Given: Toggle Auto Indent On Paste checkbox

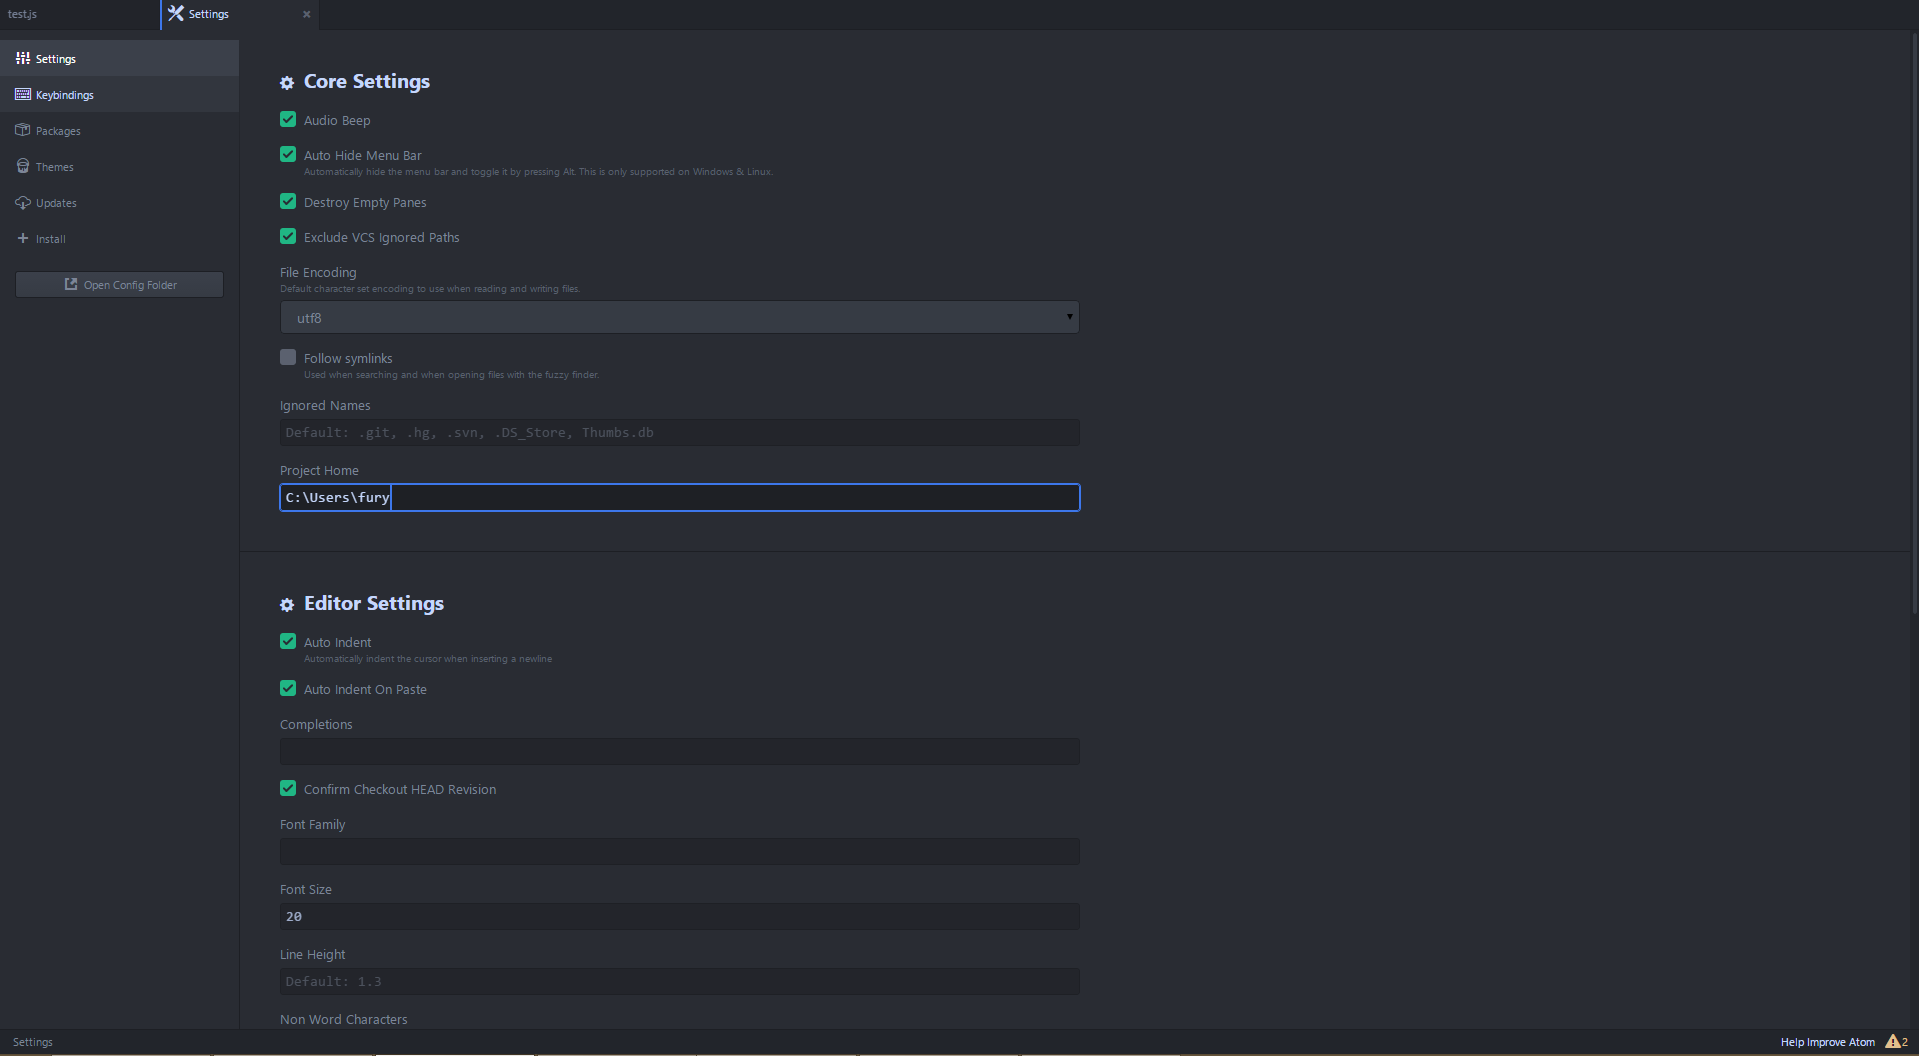Looking at the screenshot, I should pyautogui.click(x=288, y=689).
